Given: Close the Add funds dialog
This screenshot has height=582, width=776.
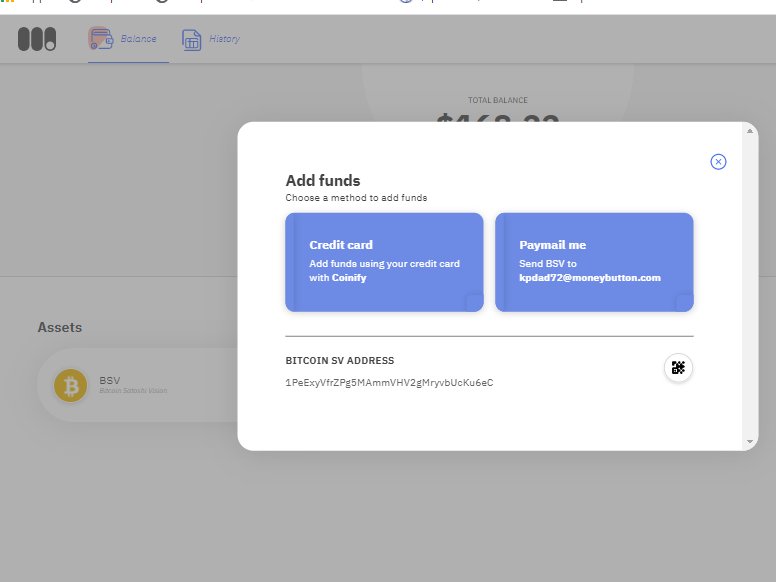Looking at the screenshot, I should (x=718, y=162).
